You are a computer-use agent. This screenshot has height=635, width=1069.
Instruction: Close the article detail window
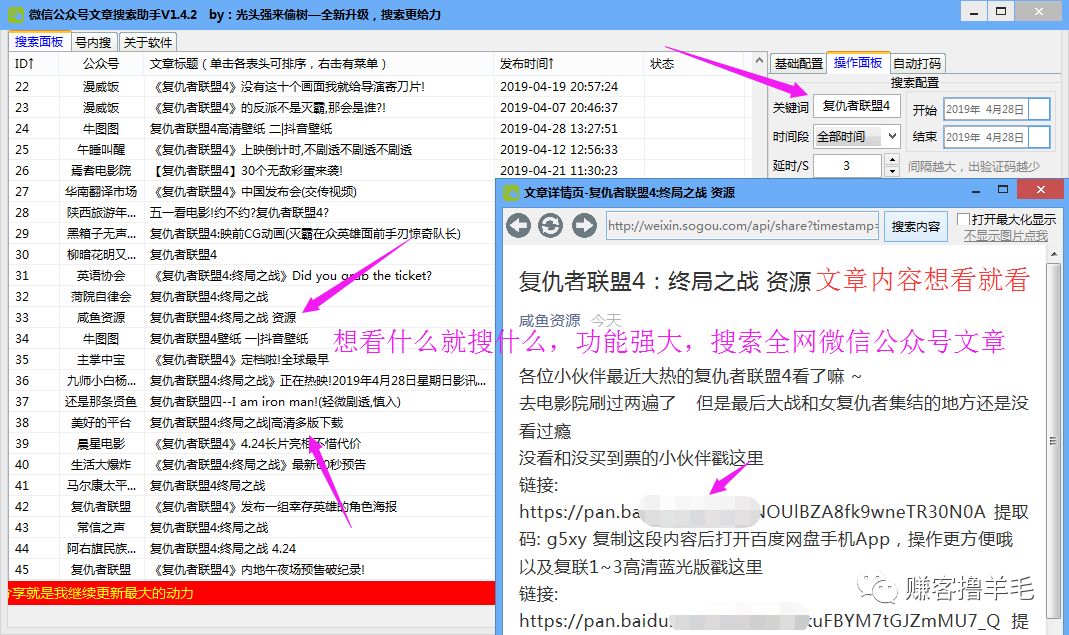pos(1040,190)
